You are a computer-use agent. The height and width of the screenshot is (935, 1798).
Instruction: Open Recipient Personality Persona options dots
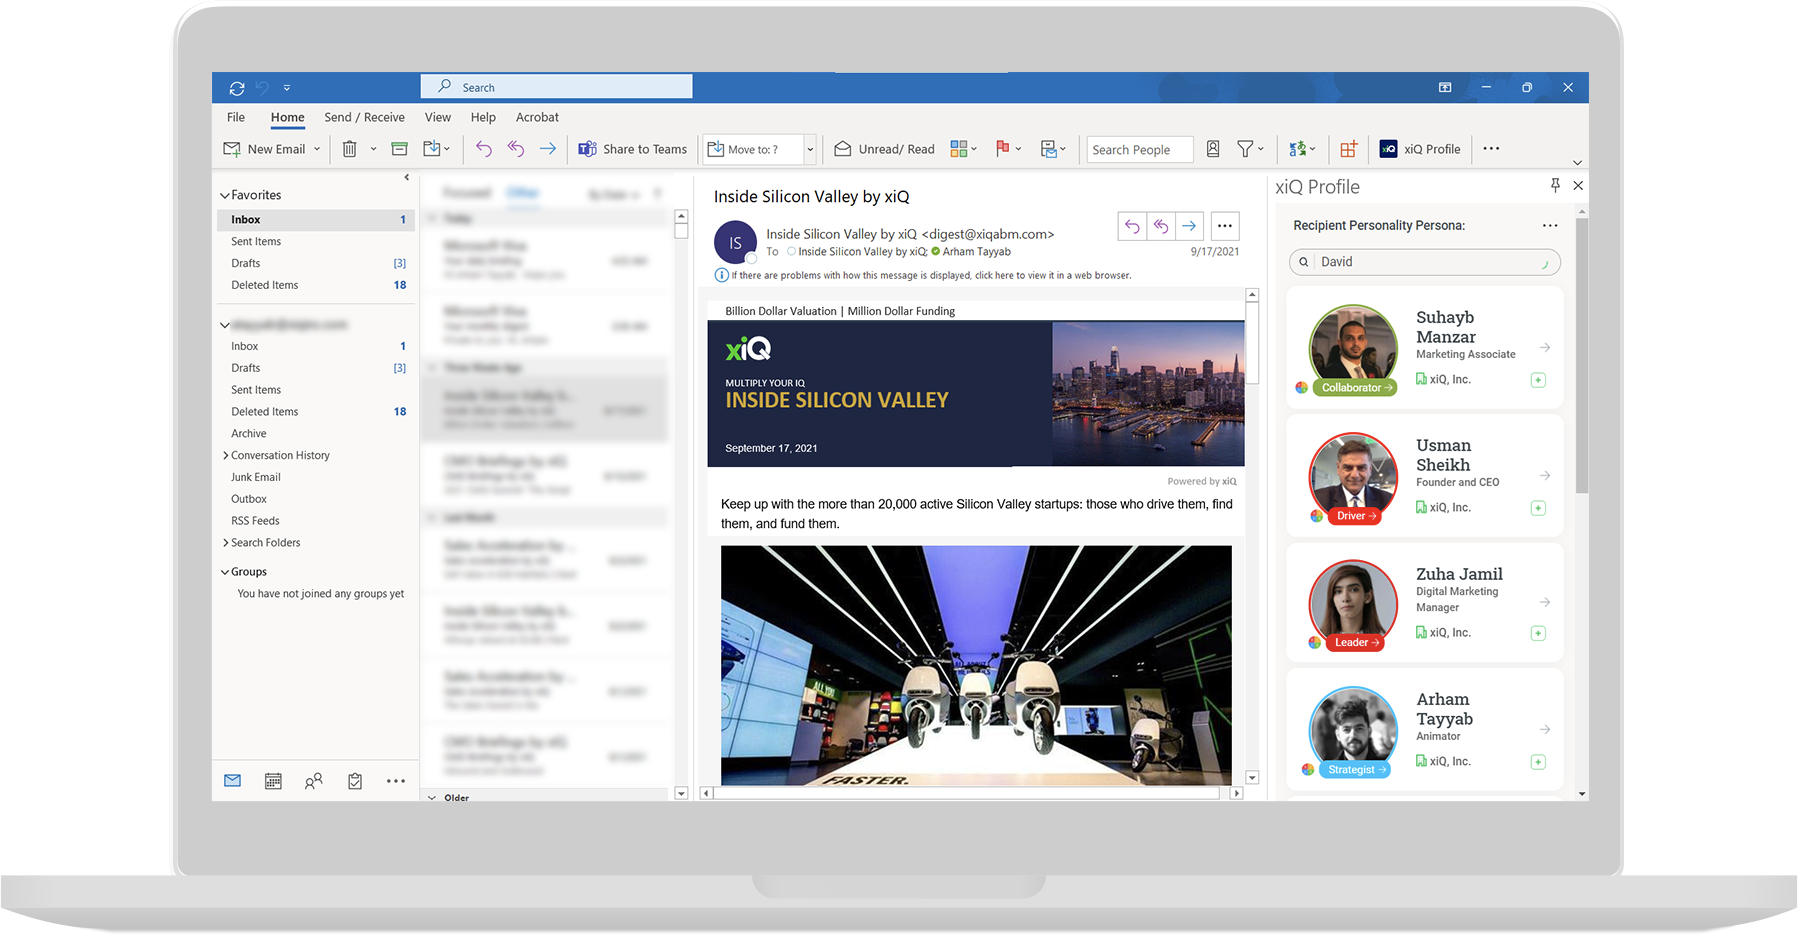(x=1550, y=226)
